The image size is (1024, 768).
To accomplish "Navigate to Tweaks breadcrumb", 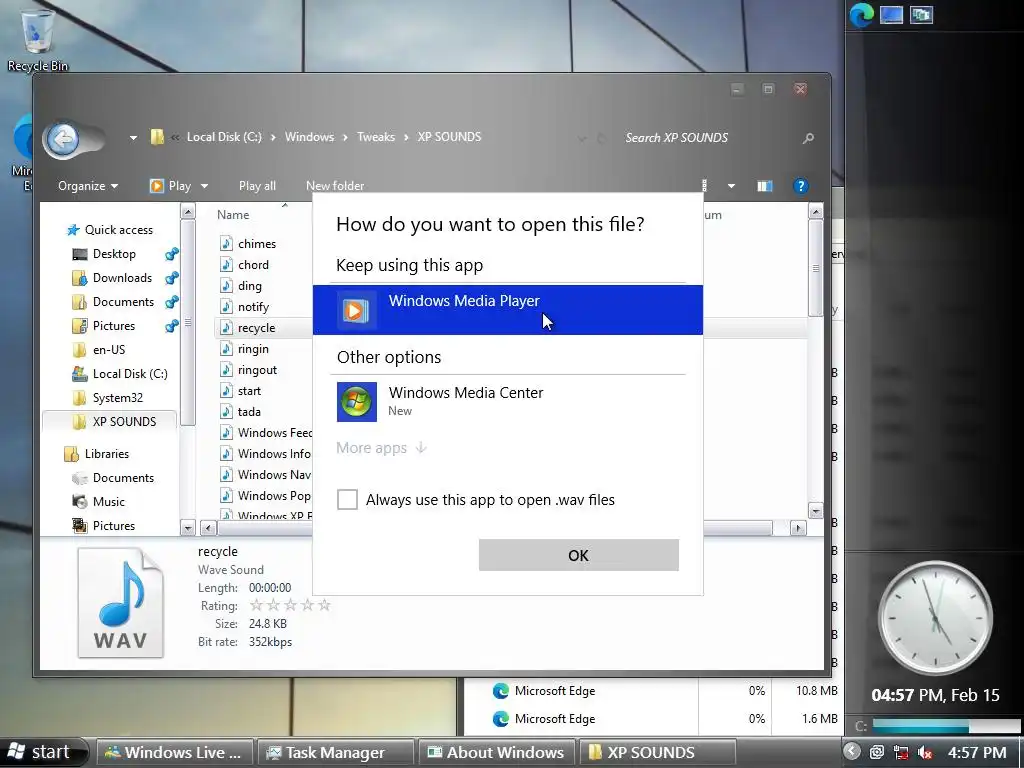I will point(376,137).
